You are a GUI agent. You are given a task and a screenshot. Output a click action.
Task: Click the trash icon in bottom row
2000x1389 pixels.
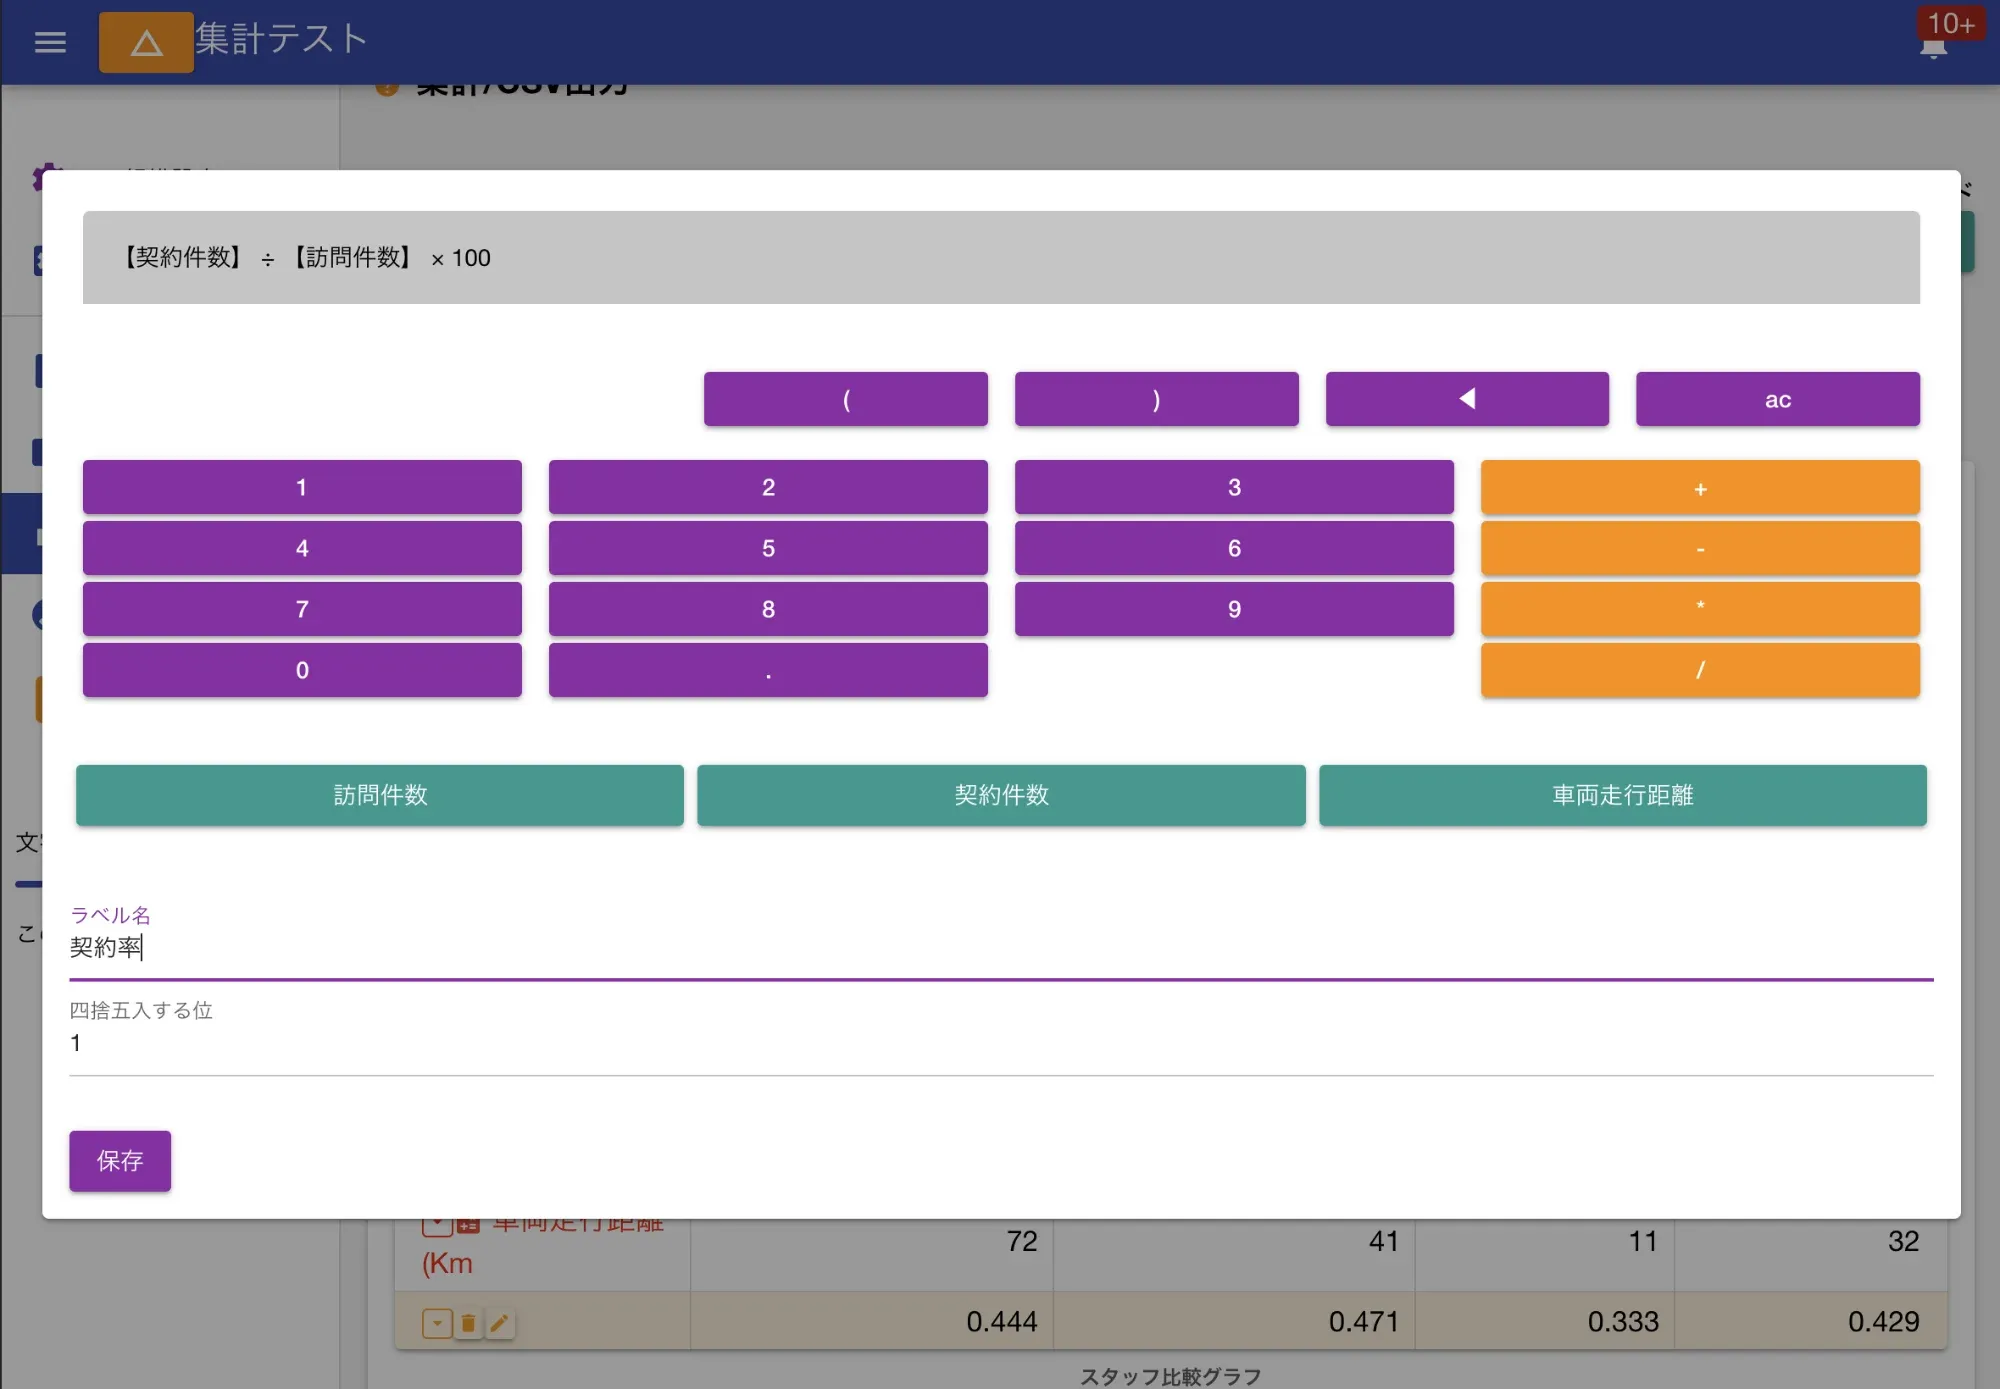468,1324
